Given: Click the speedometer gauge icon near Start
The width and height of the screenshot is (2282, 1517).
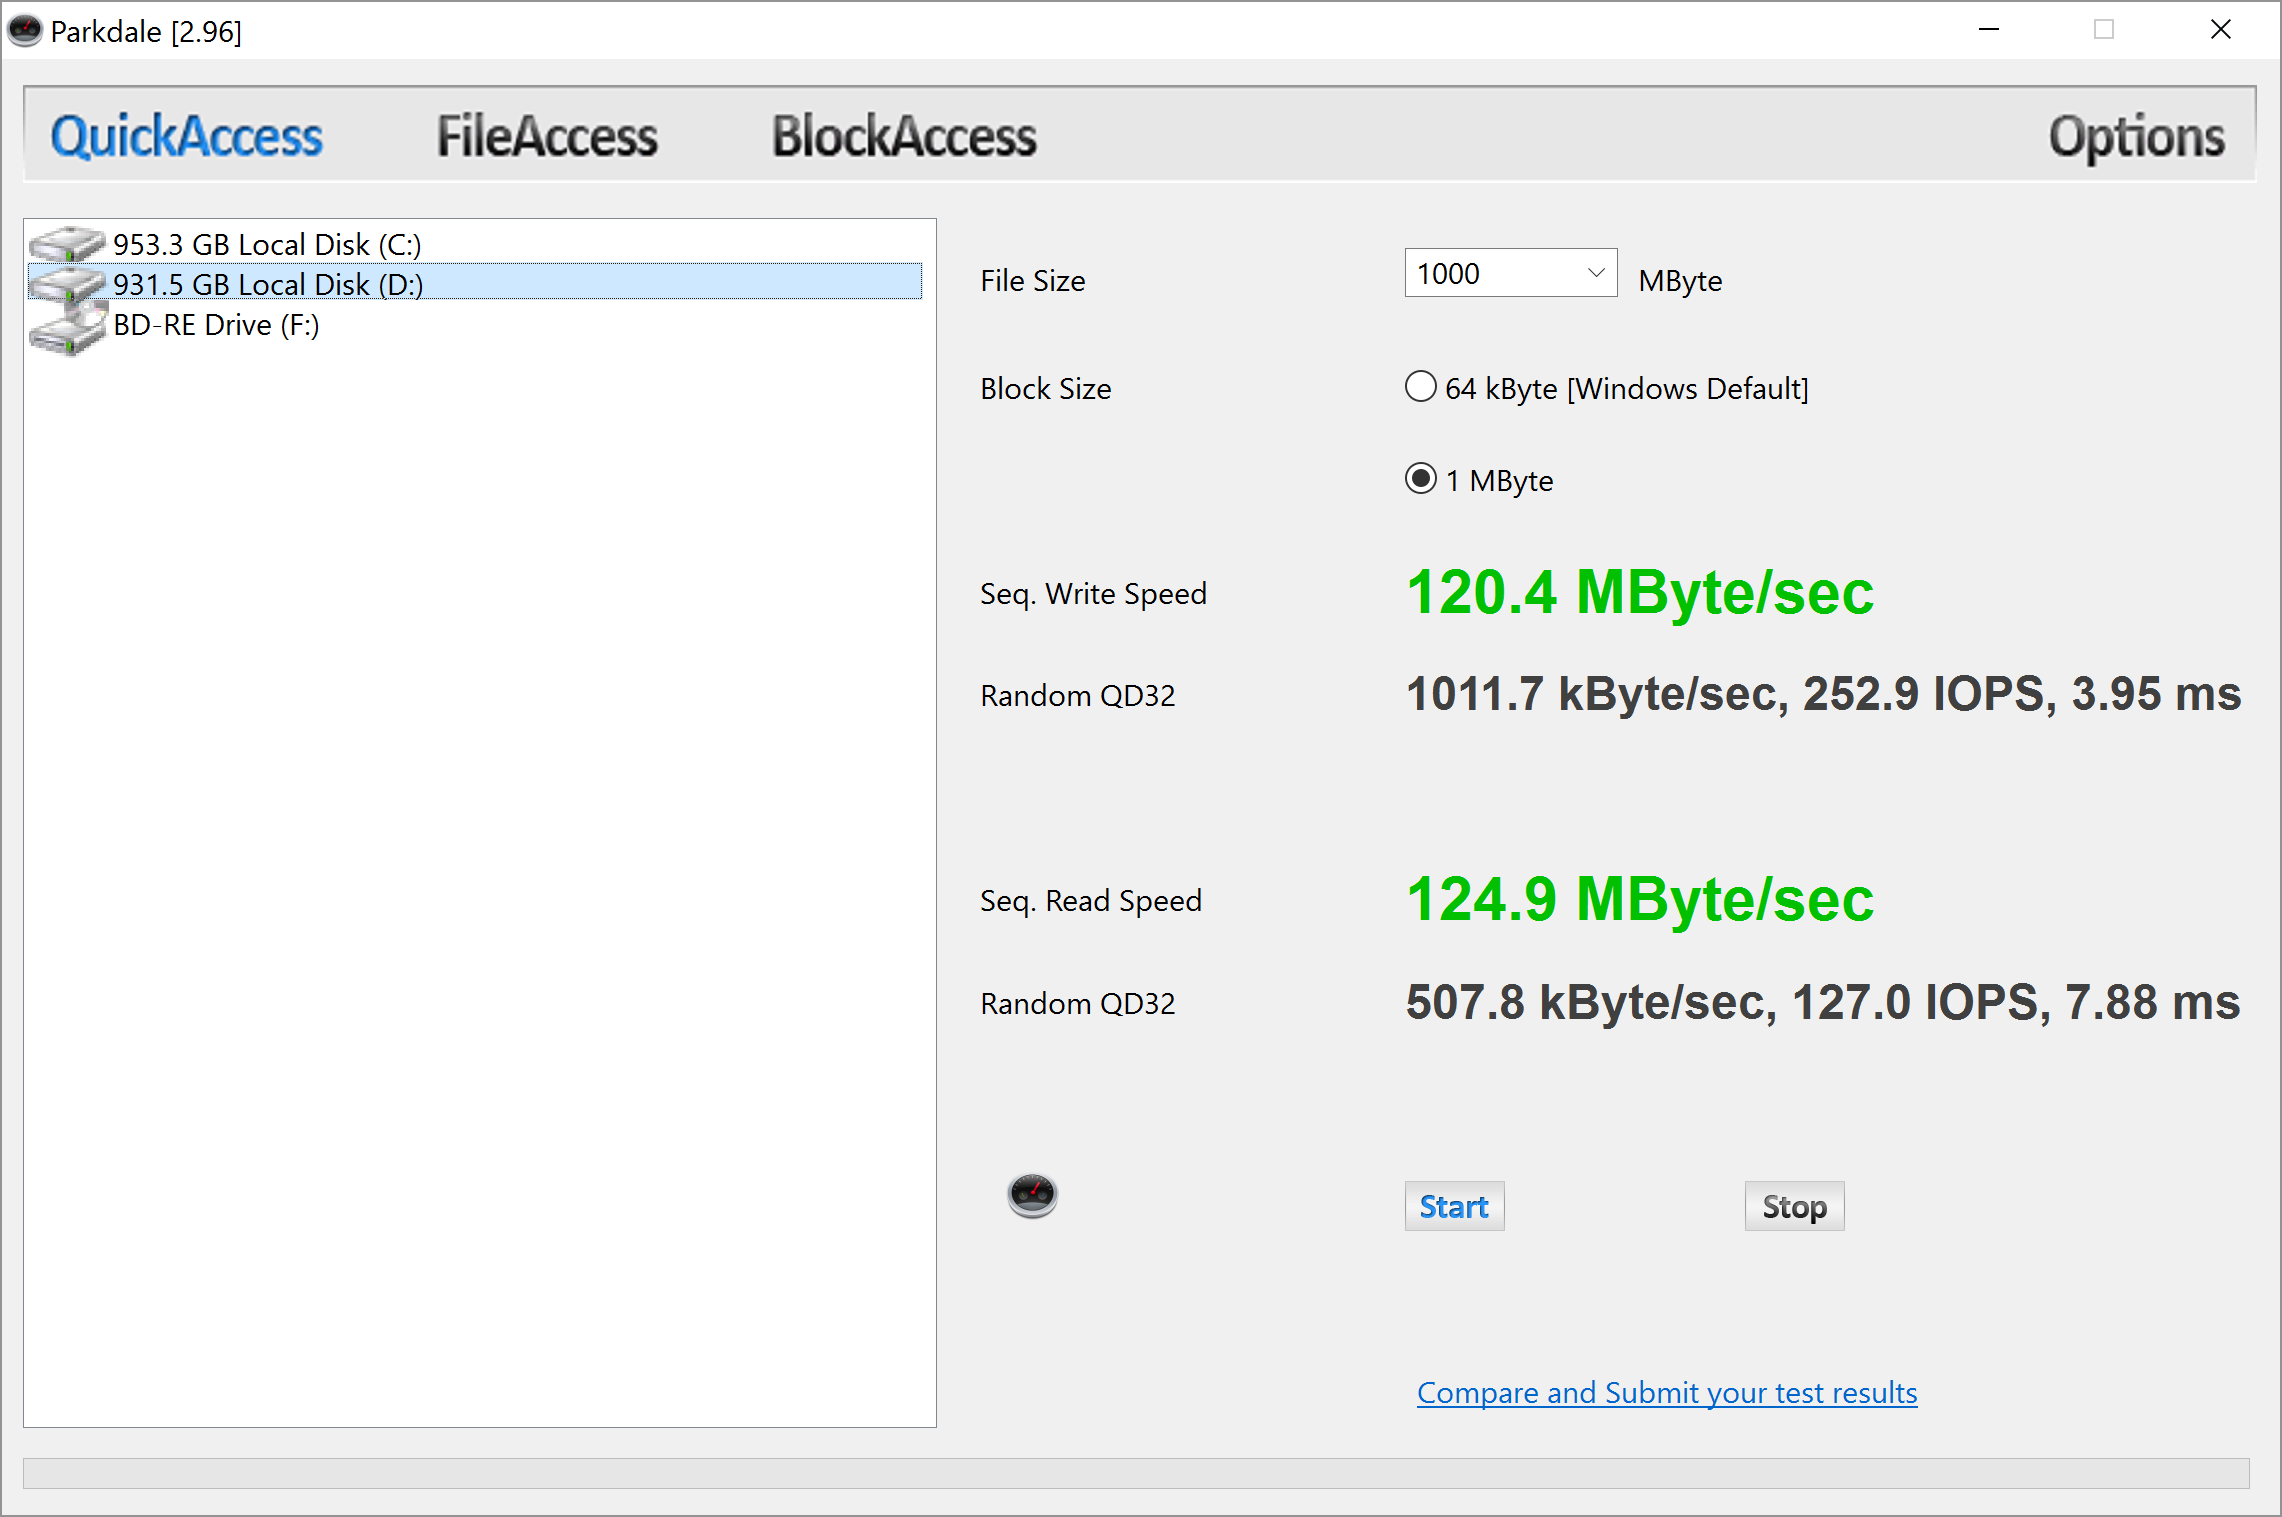Looking at the screenshot, I should [x=1032, y=1195].
